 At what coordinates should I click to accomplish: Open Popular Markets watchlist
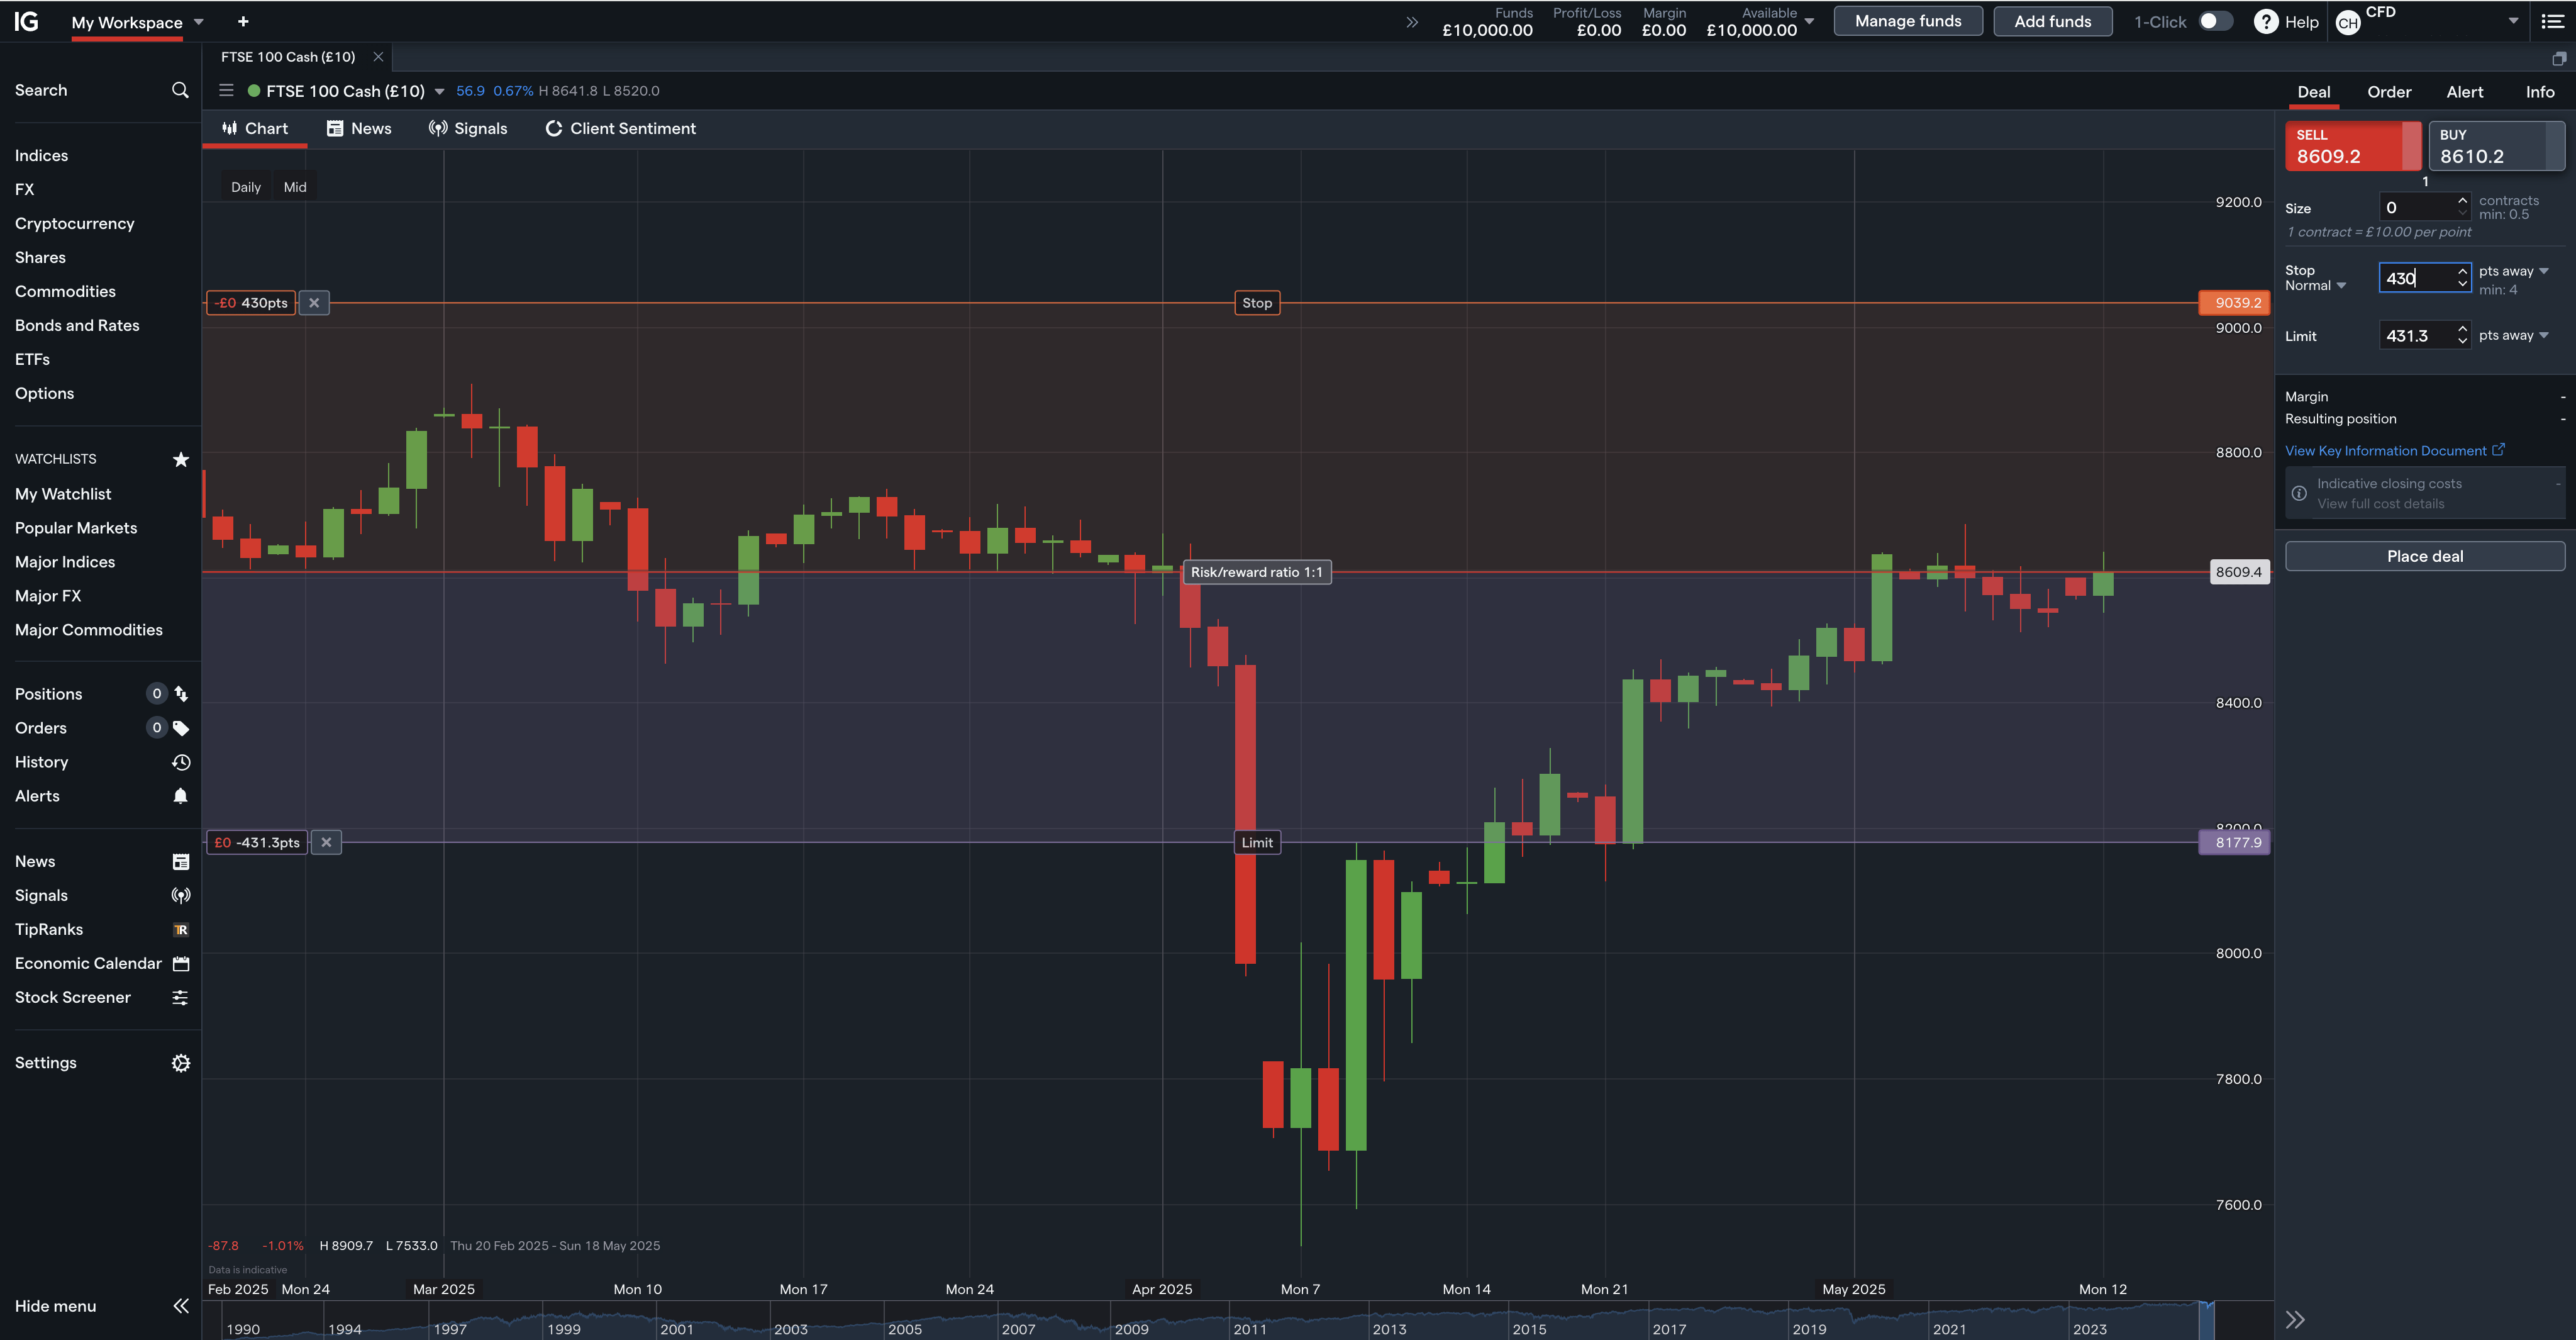click(x=76, y=528)
